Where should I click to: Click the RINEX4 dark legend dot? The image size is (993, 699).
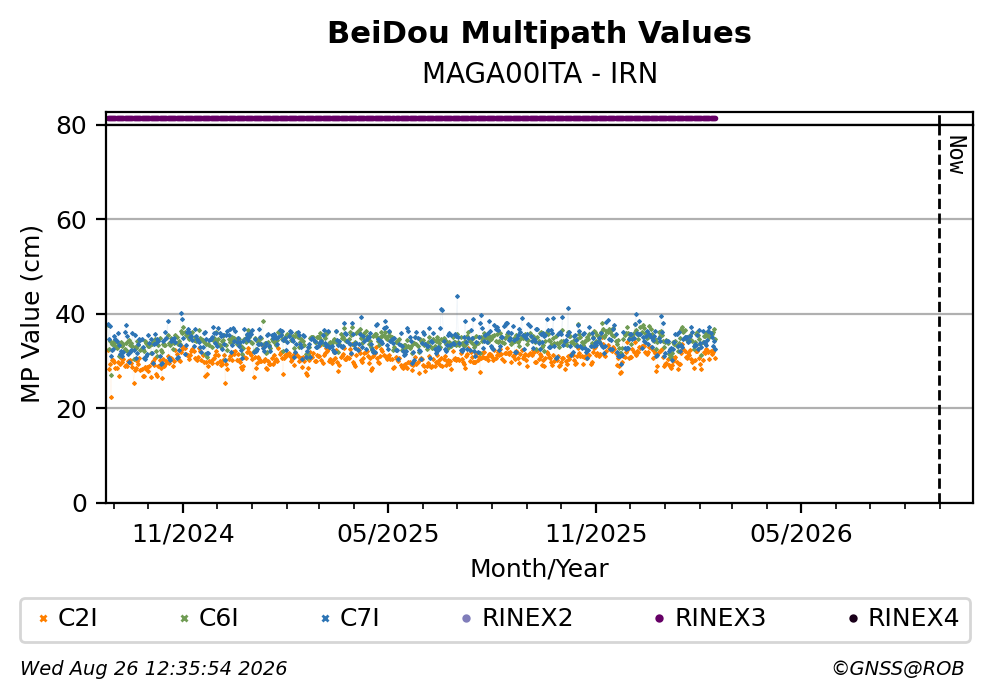[853, 619]
